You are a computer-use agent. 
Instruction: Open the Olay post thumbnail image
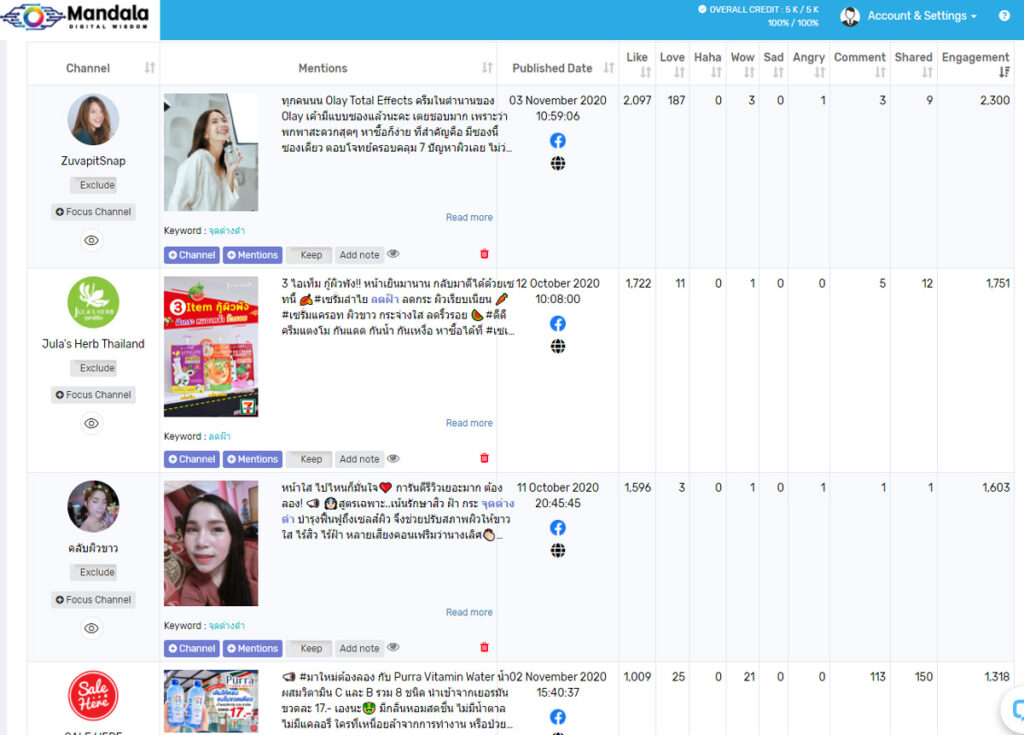click(x=211, y=152)
